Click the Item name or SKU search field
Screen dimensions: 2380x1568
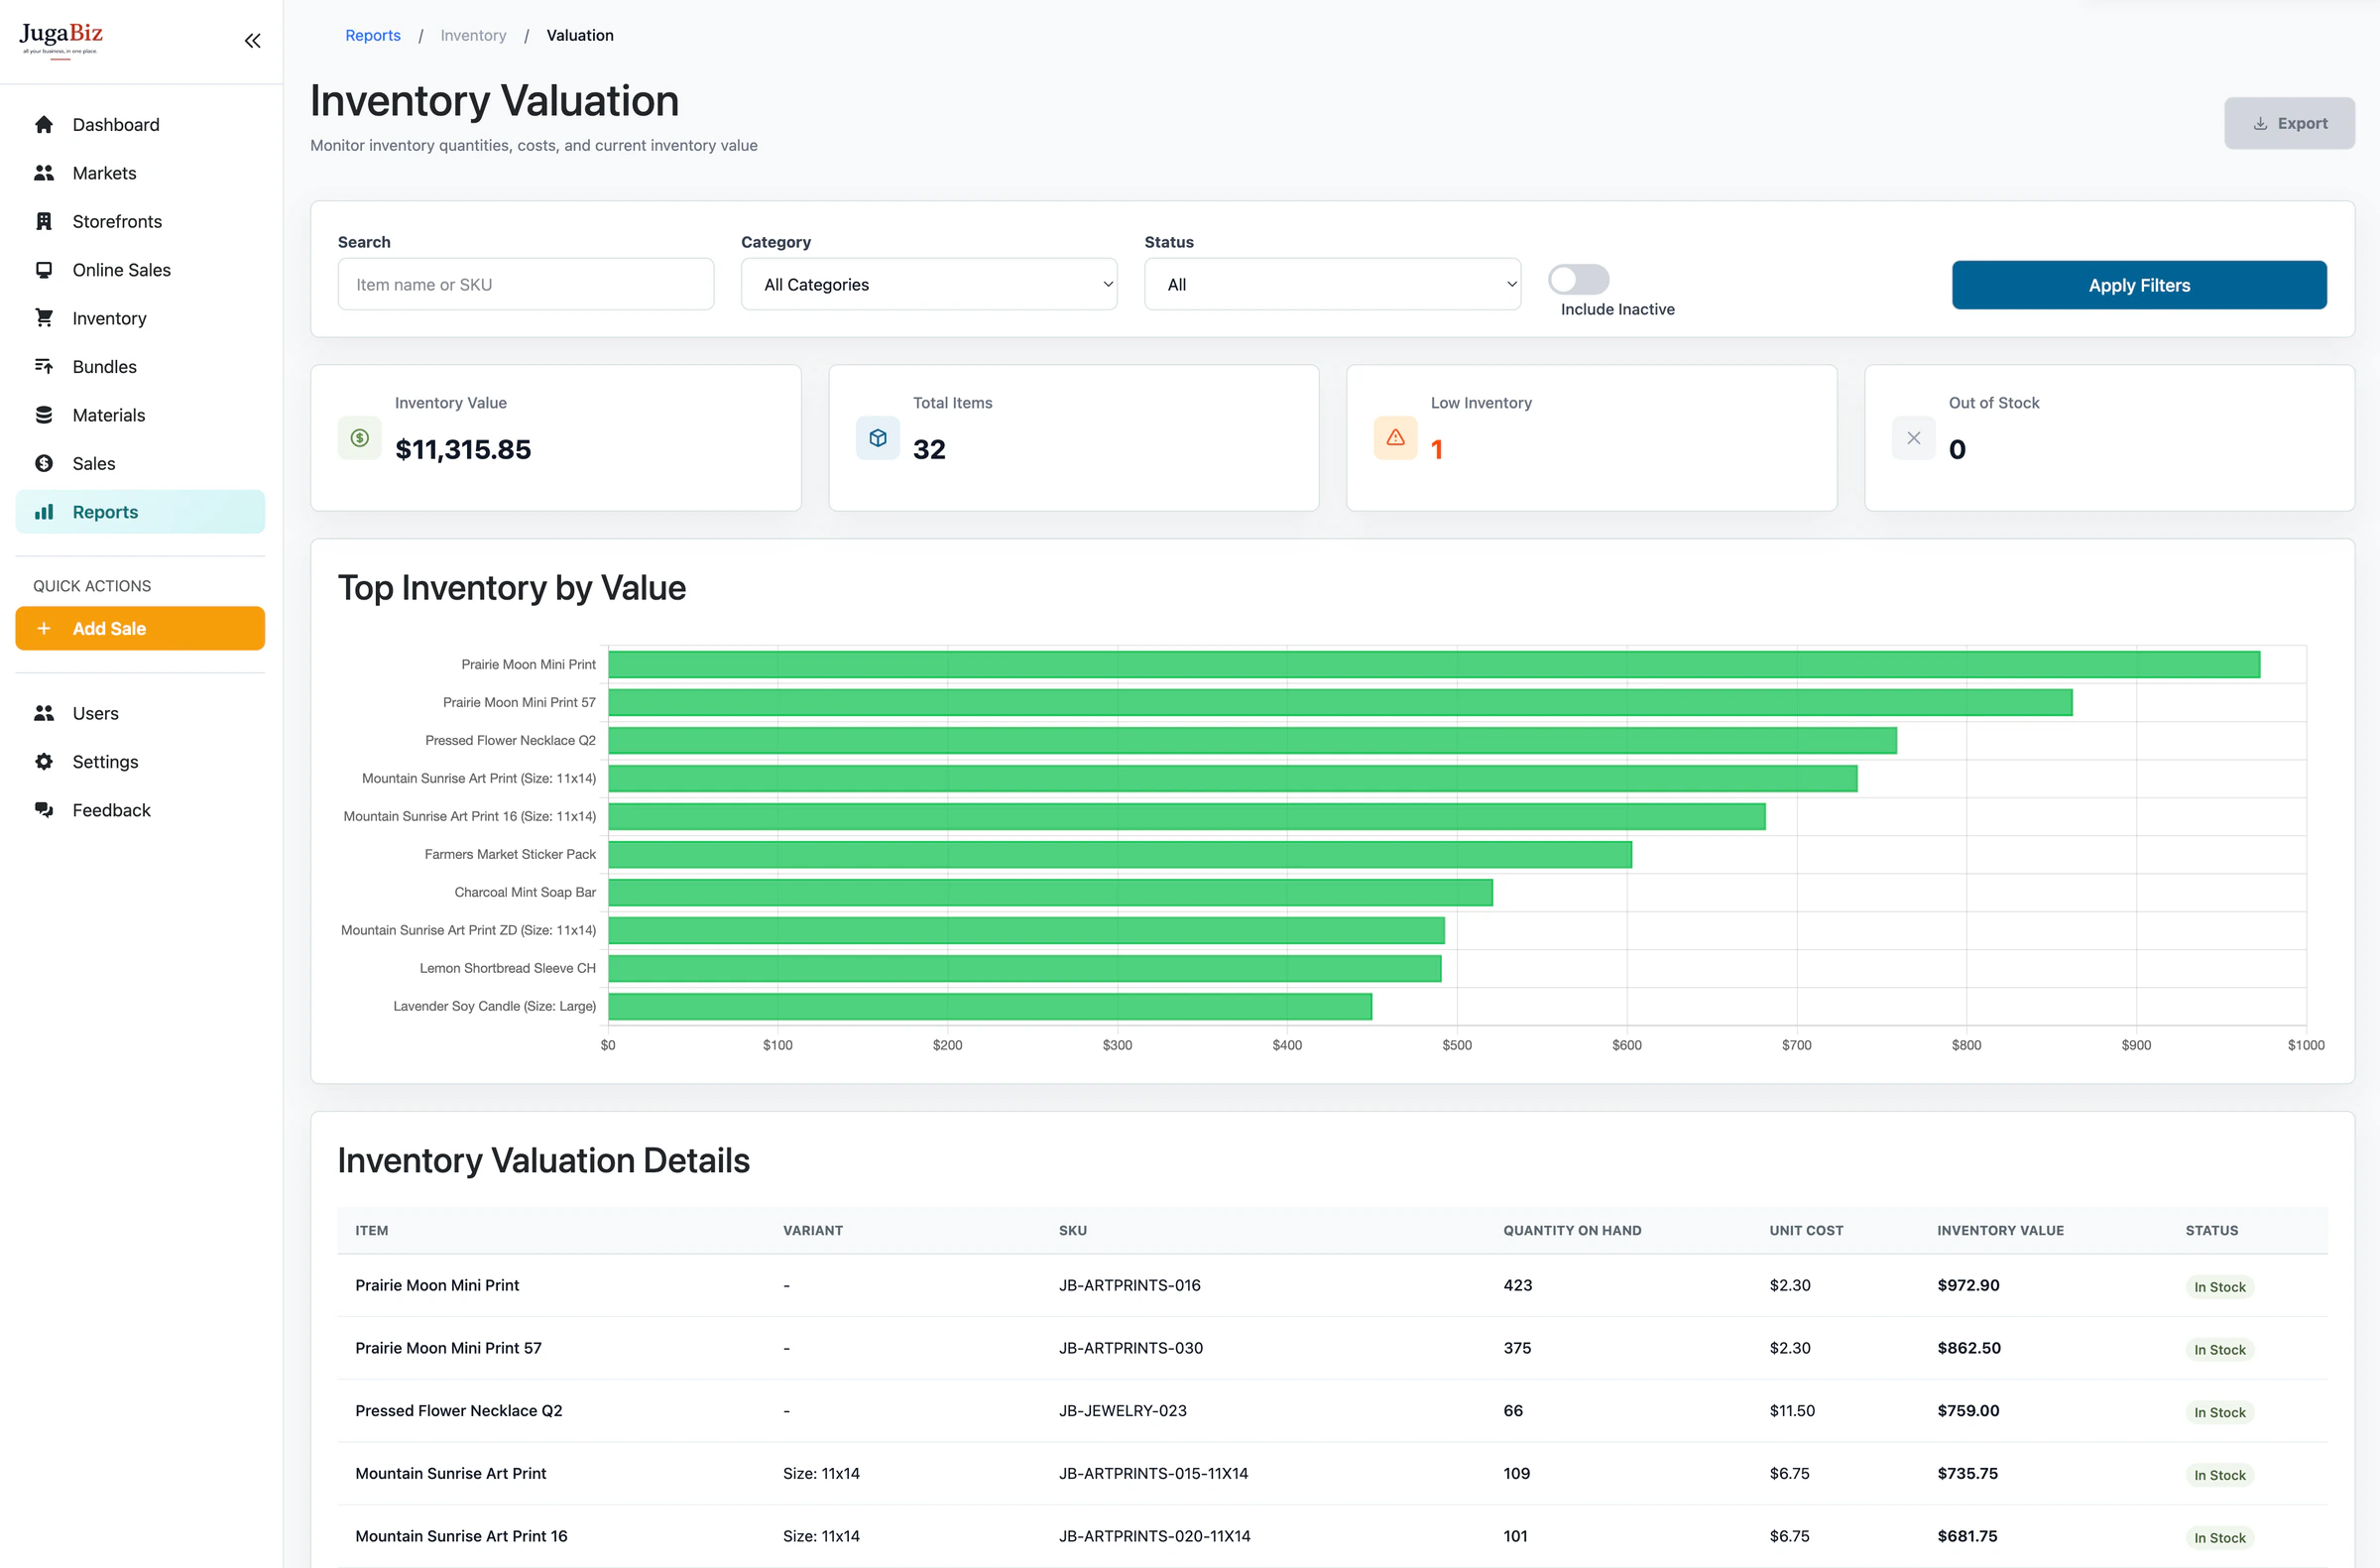pyautogui.click(x=526, y=285)
